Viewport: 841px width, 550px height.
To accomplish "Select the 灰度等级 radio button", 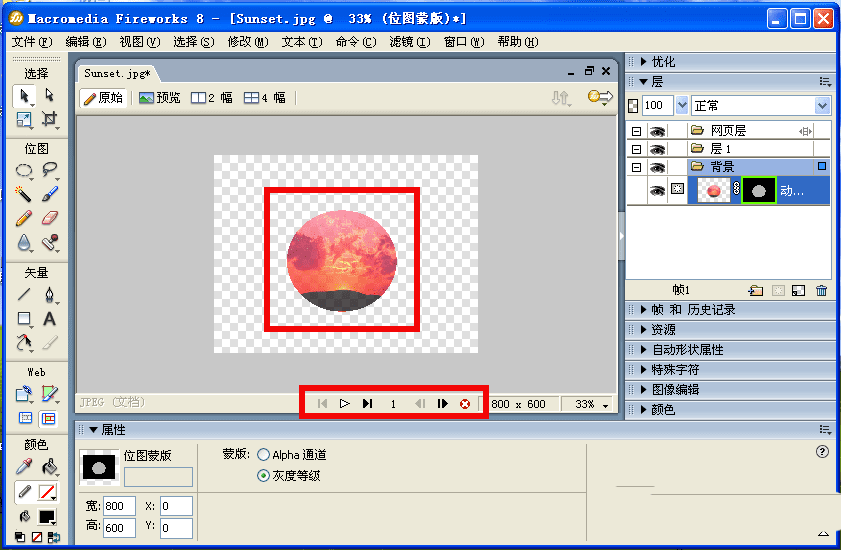I will [x=263, y=475].
